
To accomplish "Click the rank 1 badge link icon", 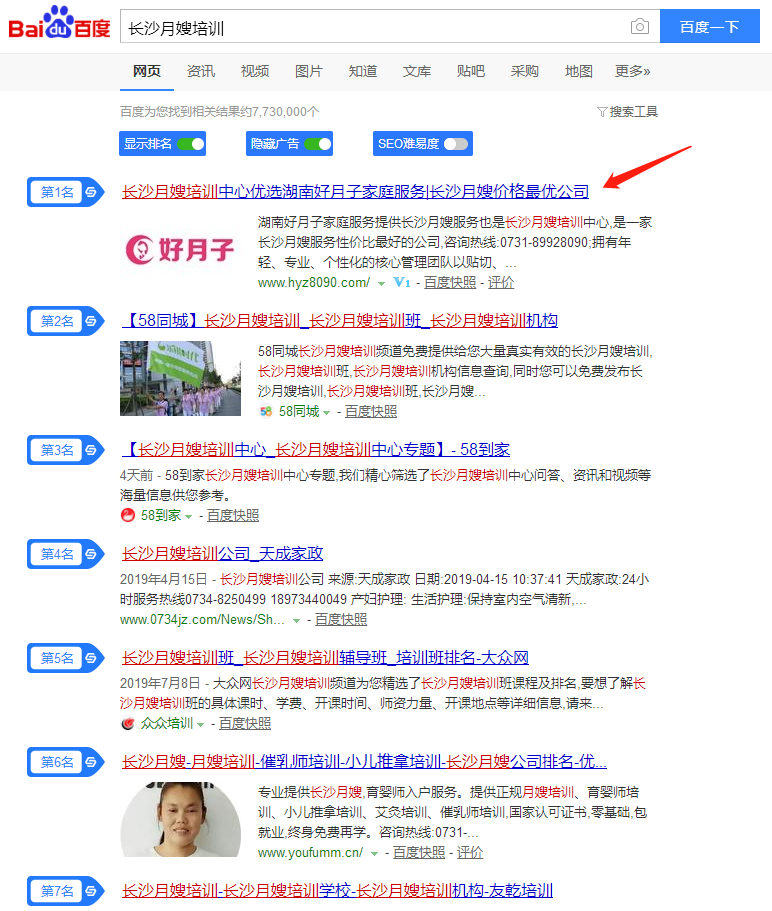I will point(91,192).
